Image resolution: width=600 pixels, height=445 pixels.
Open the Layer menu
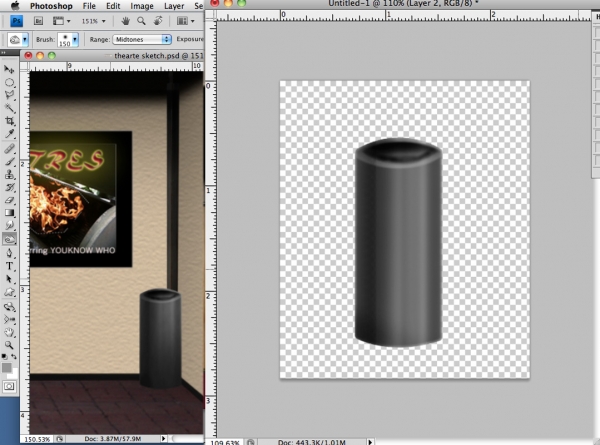click(x=174, y=6)
